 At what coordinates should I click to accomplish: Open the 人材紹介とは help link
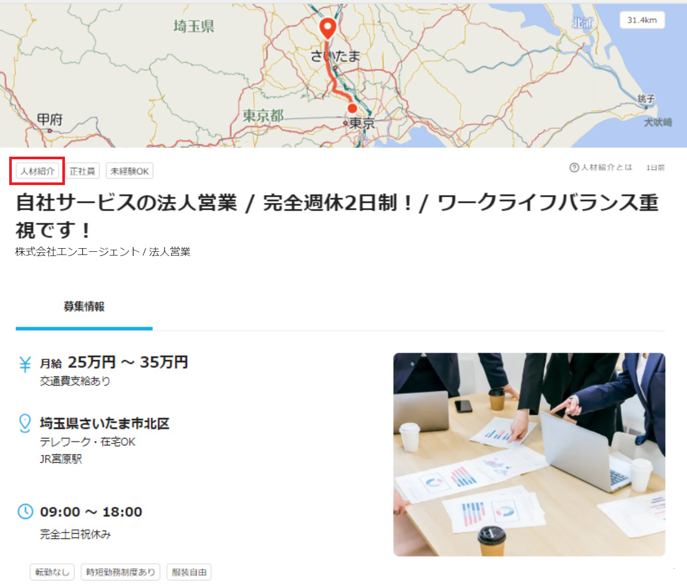601,167
